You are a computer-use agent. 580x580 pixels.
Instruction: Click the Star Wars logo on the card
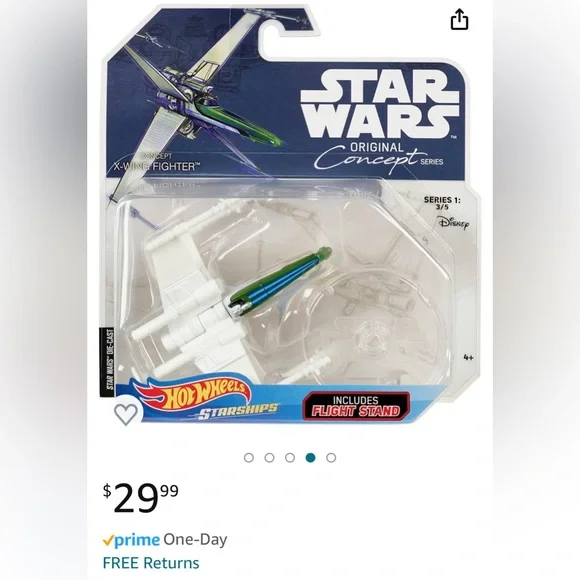point(380,105)
